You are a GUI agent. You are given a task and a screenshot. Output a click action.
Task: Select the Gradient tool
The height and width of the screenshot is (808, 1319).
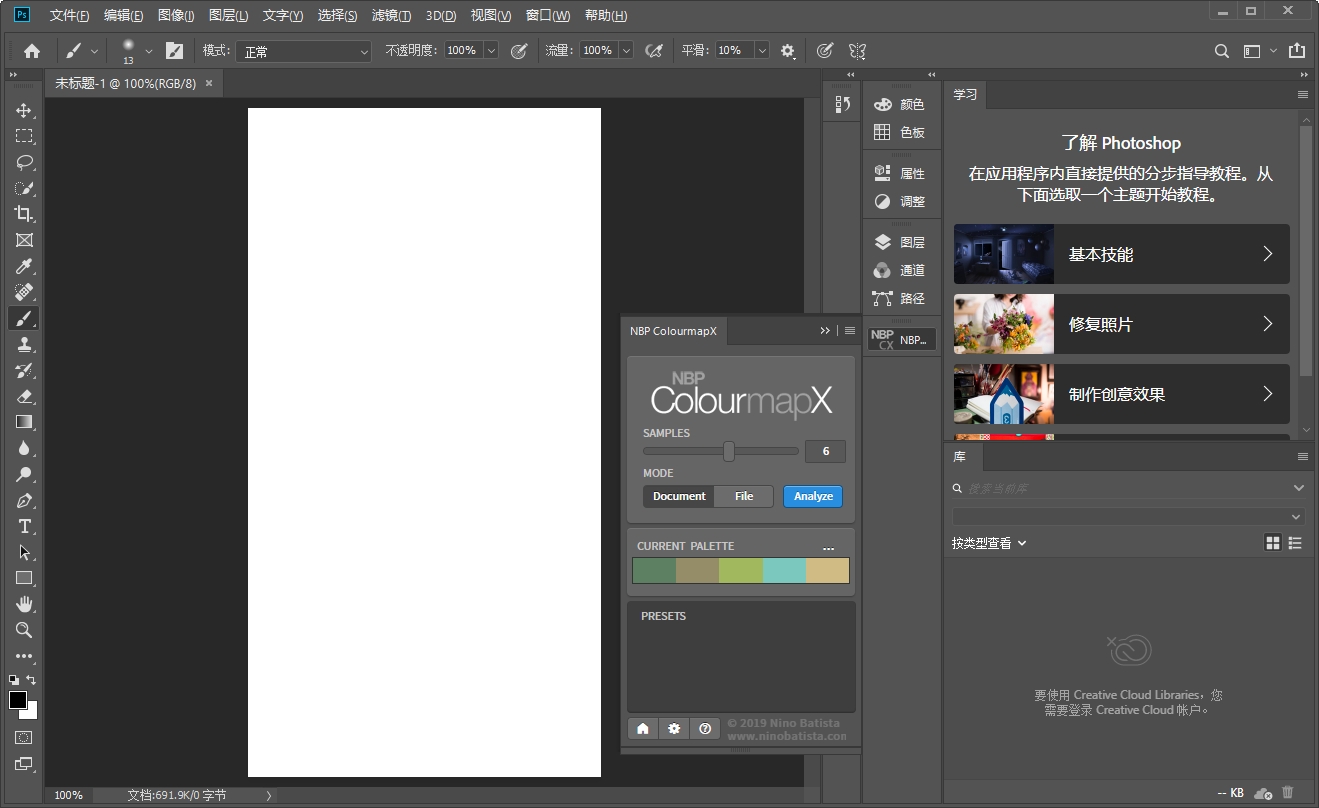pos(24,422)
